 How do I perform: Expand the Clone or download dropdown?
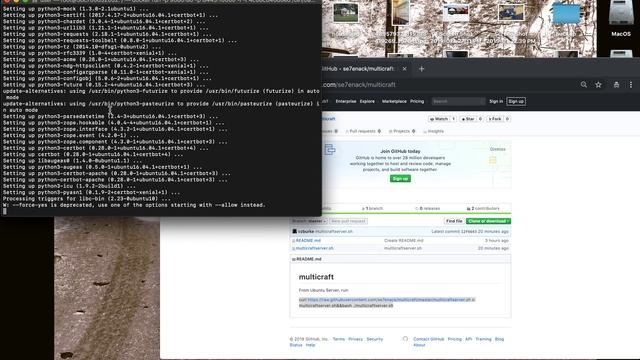click(488, 221)
